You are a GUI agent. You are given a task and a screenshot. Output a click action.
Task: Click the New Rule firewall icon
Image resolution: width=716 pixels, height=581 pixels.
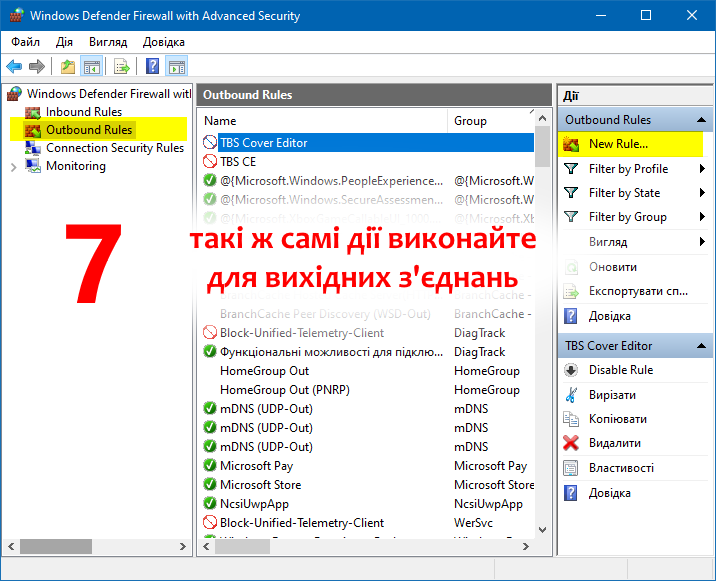(571, 144)
